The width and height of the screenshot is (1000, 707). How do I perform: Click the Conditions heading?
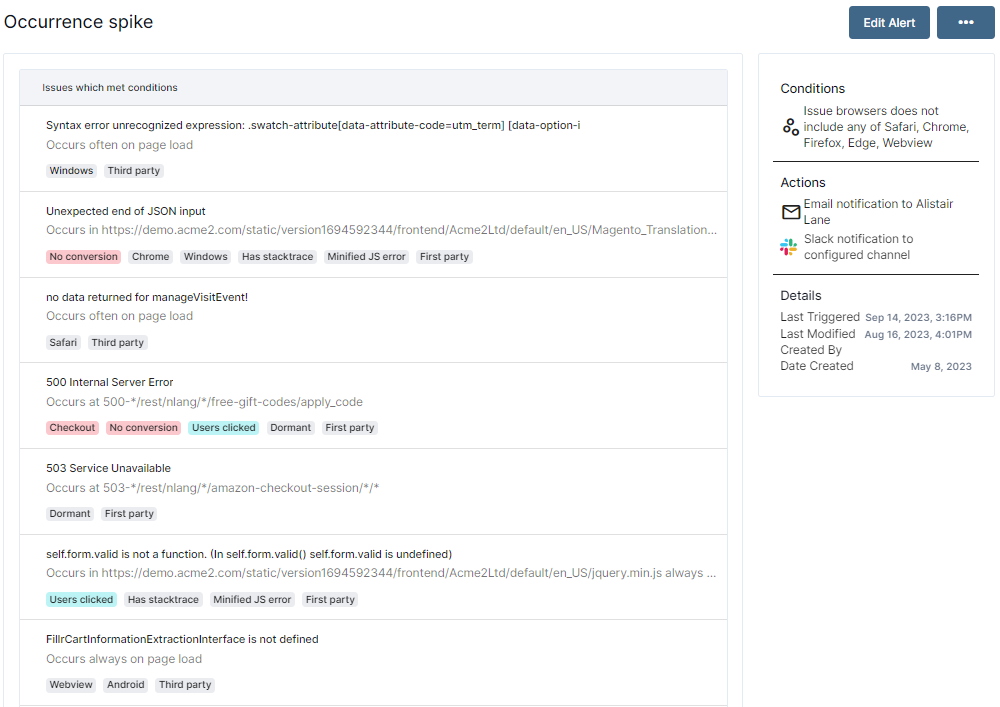[812, 89]
